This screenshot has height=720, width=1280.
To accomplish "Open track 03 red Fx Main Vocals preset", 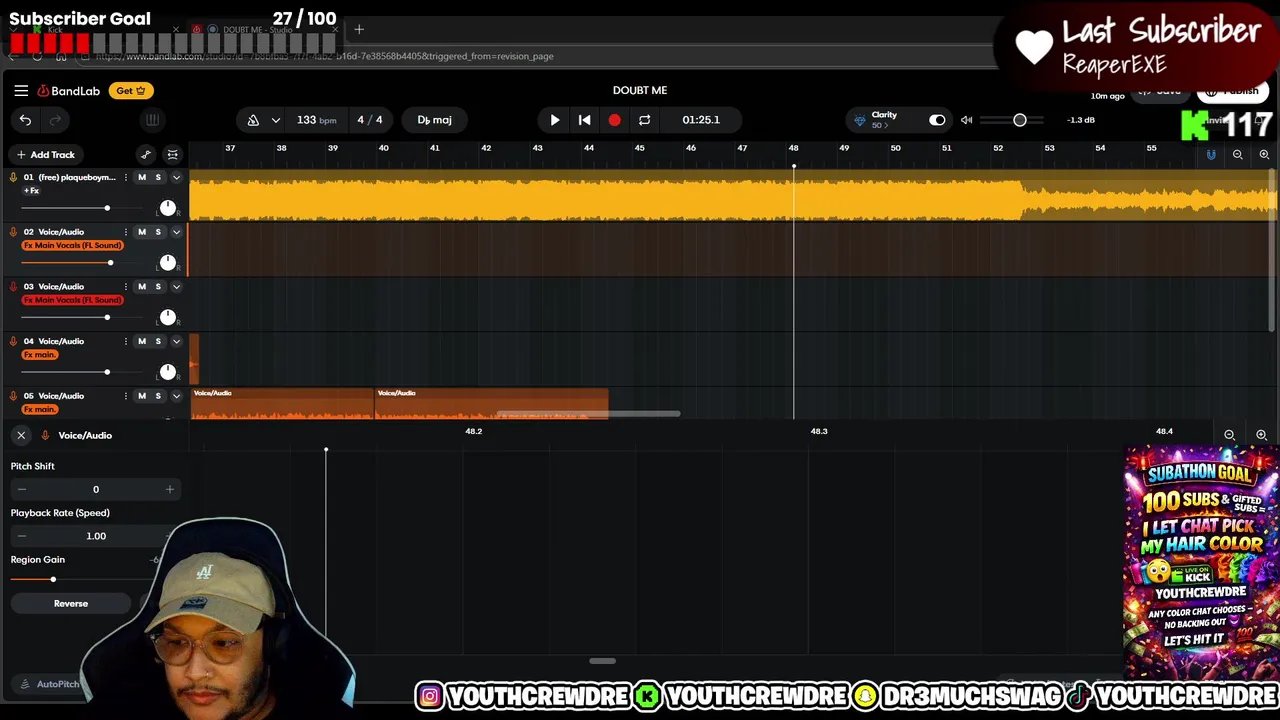I will tap(72, 300).
